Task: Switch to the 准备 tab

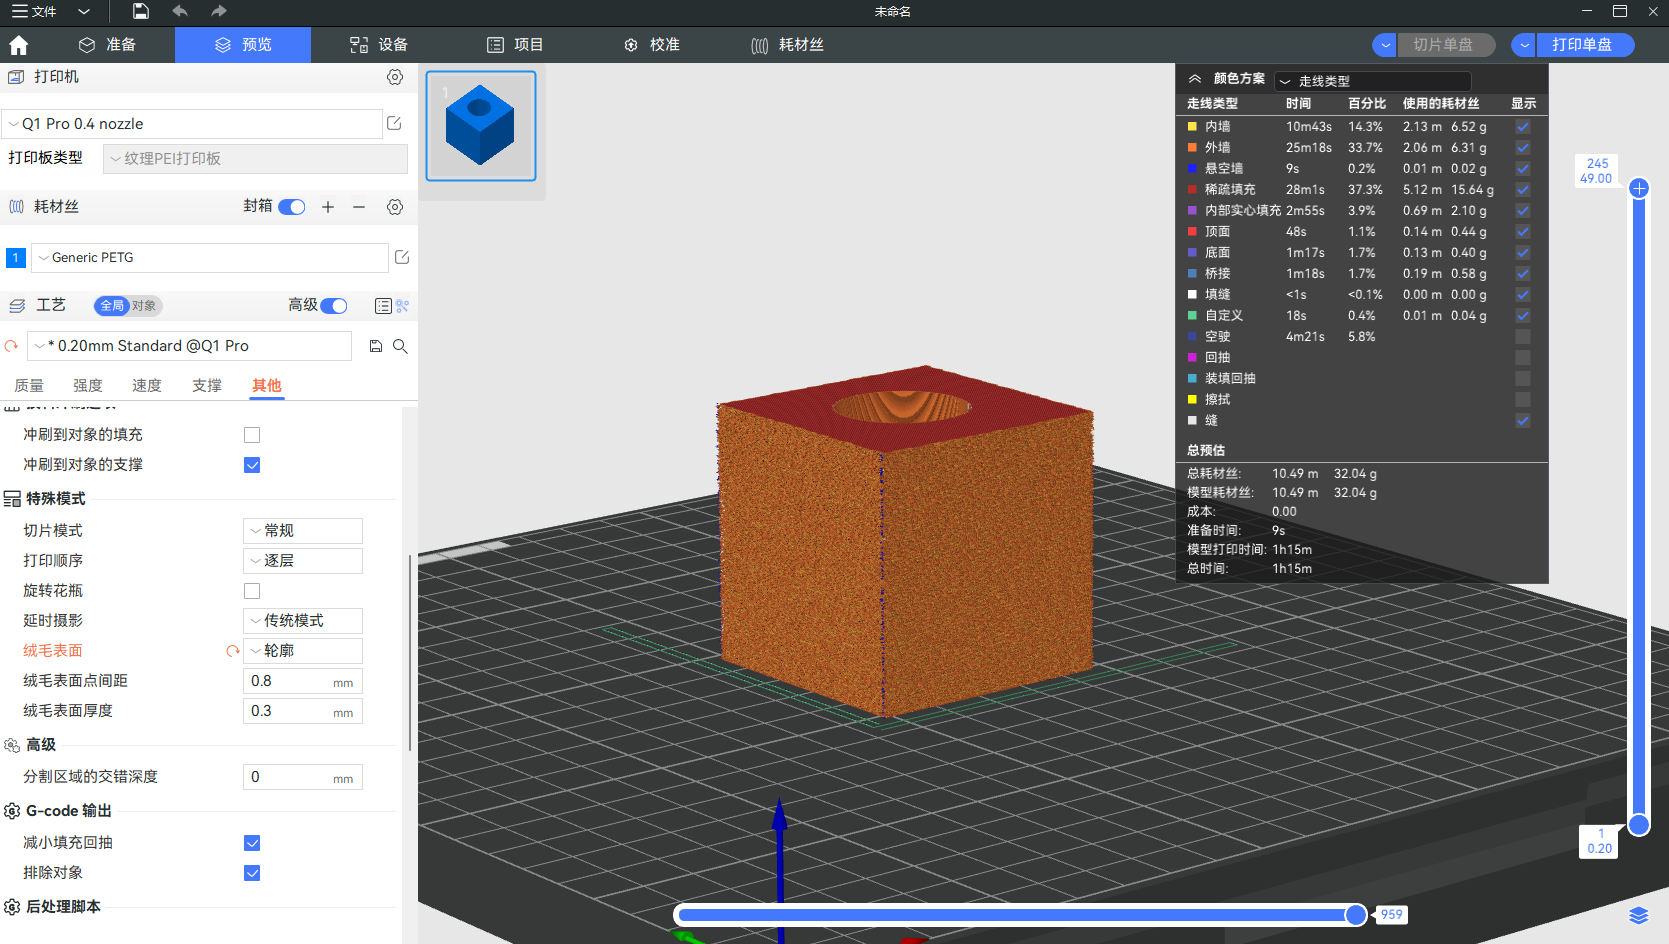Action: tap(107, 45)
